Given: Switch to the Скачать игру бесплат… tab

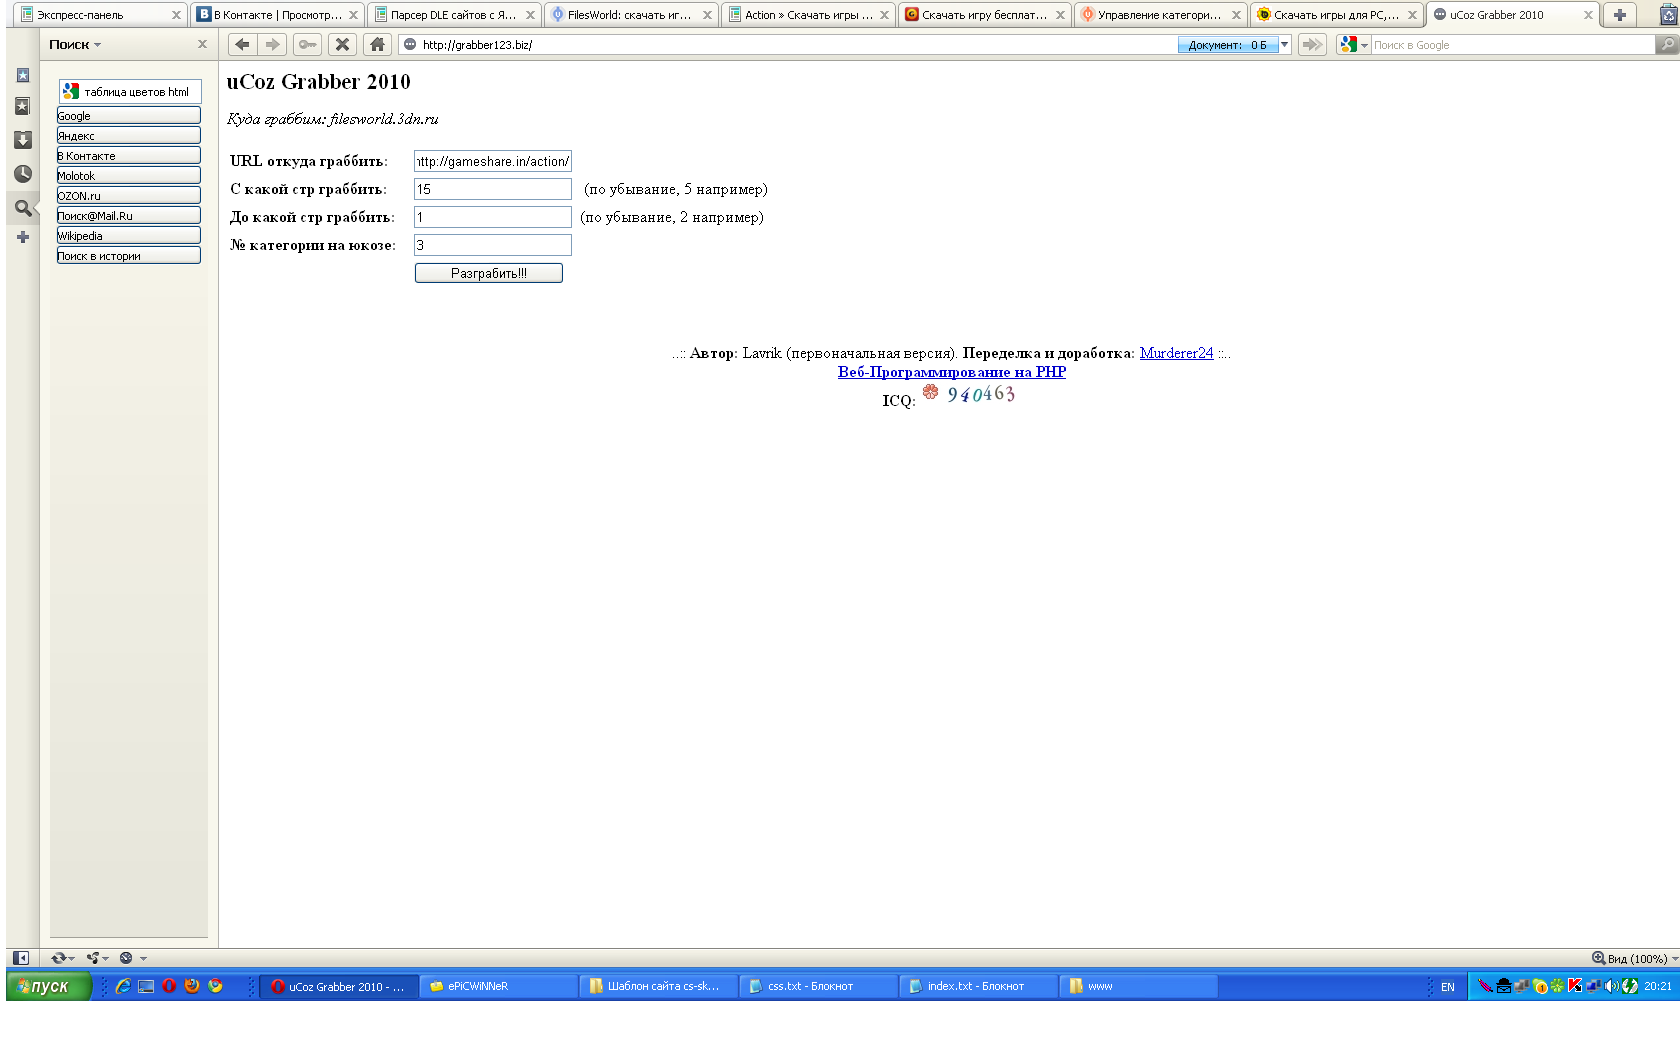Looking at the screenshot, I should [985, 15].
